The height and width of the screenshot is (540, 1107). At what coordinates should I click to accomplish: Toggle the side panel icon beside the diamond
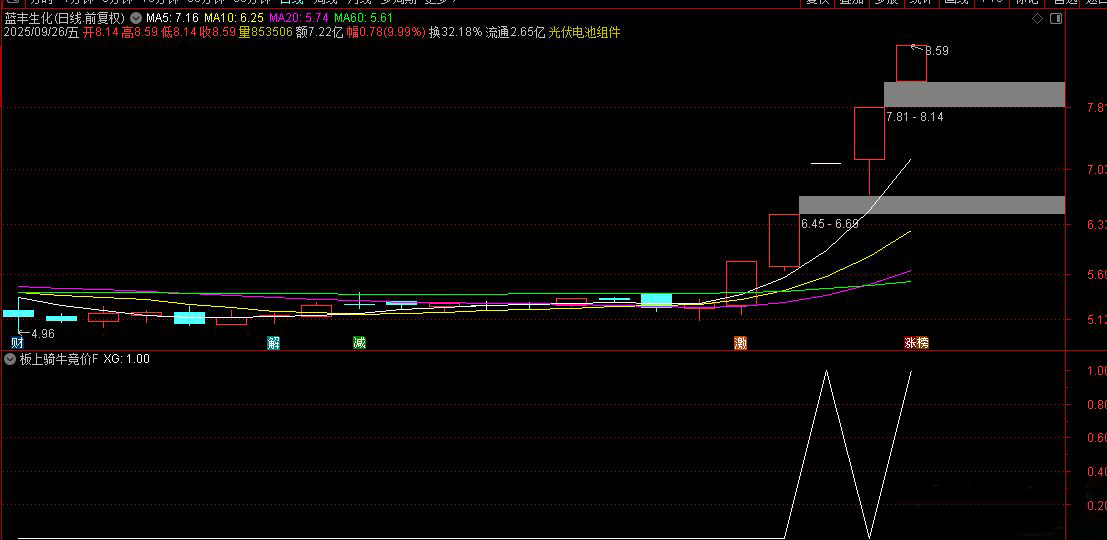pyautogui.click(x=1055, y=19)
